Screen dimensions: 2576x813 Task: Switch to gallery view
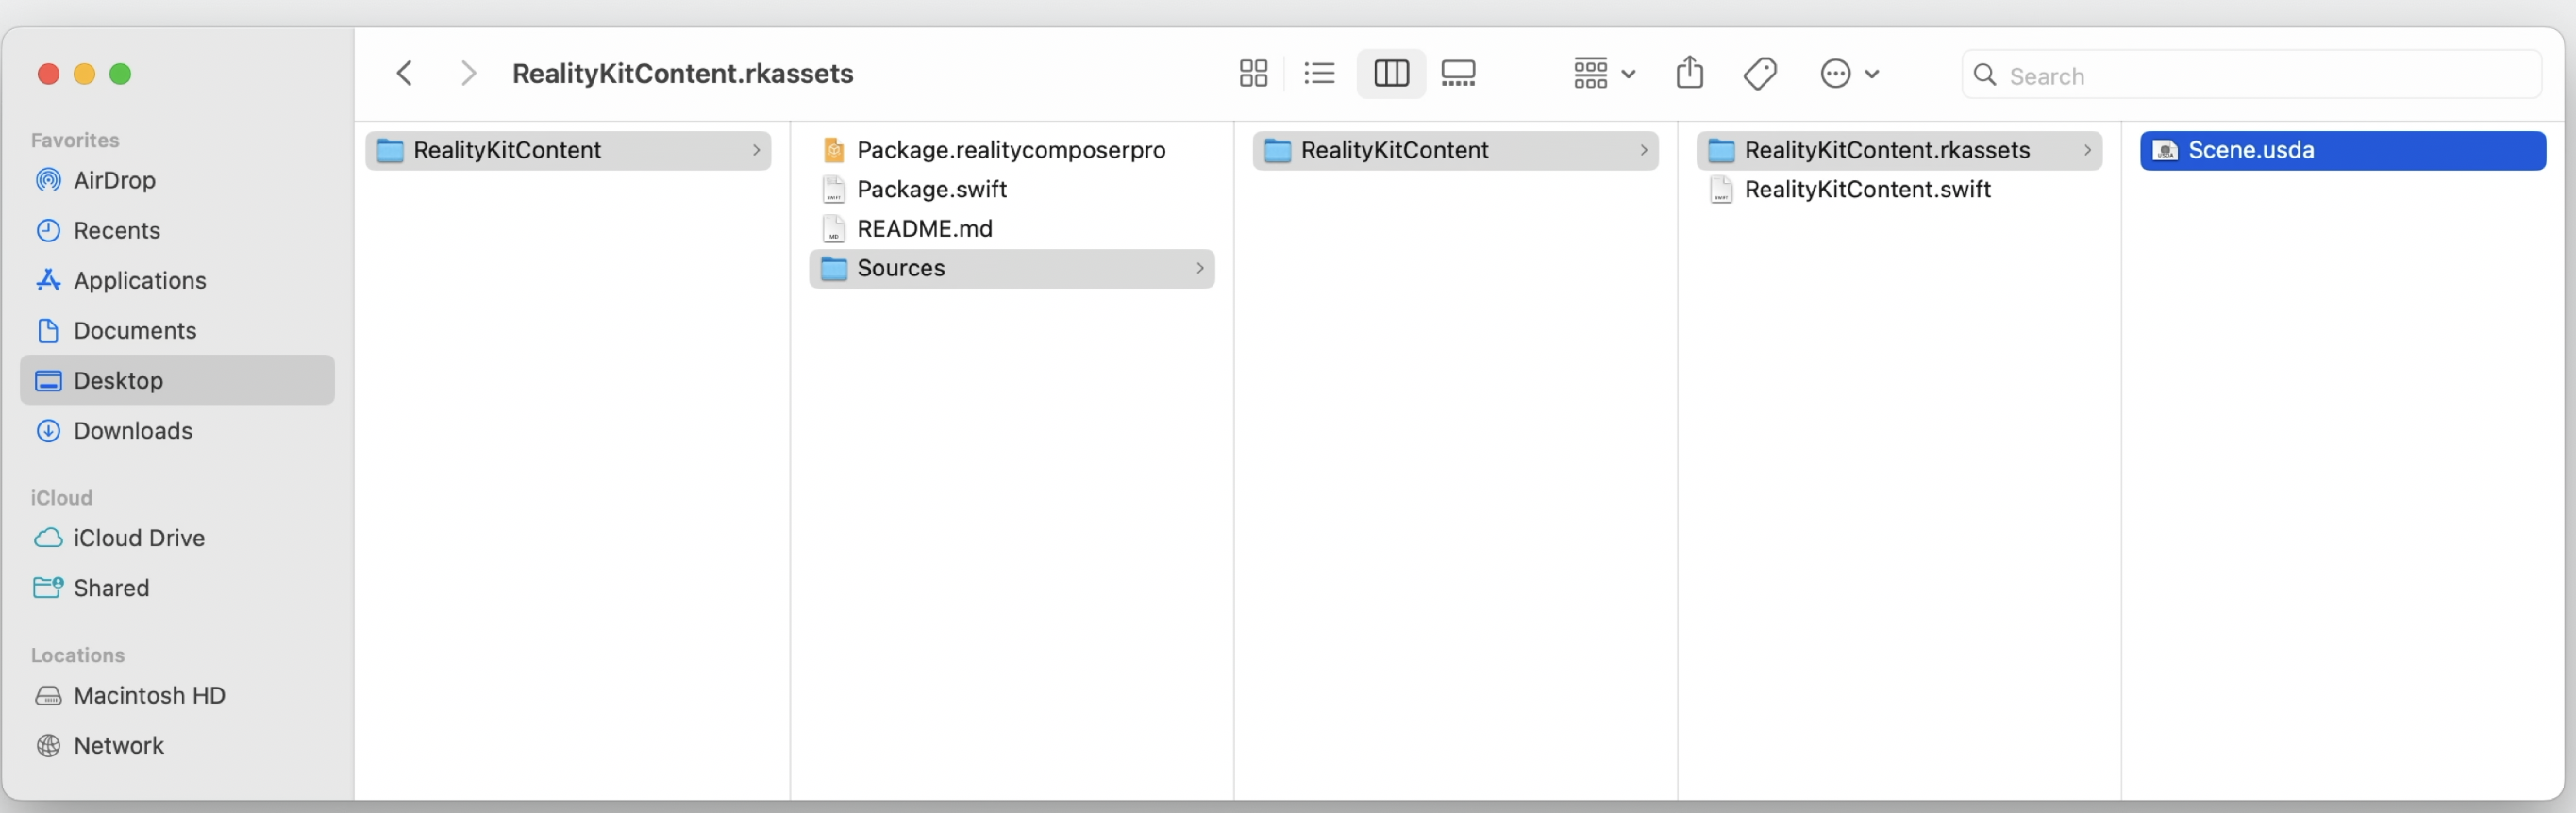point(1457,73)
